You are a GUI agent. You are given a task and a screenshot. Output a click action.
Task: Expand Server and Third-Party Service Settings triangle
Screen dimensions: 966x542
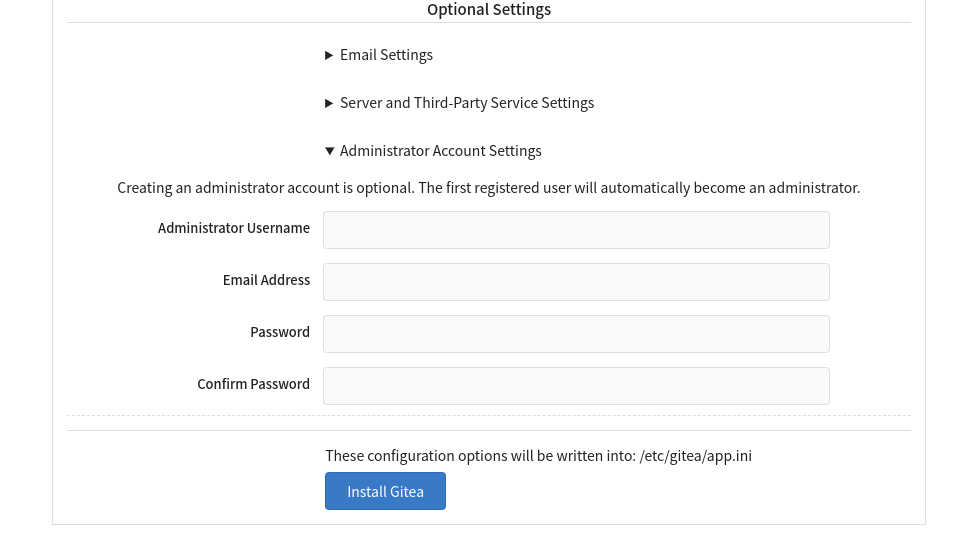(329, 103)
